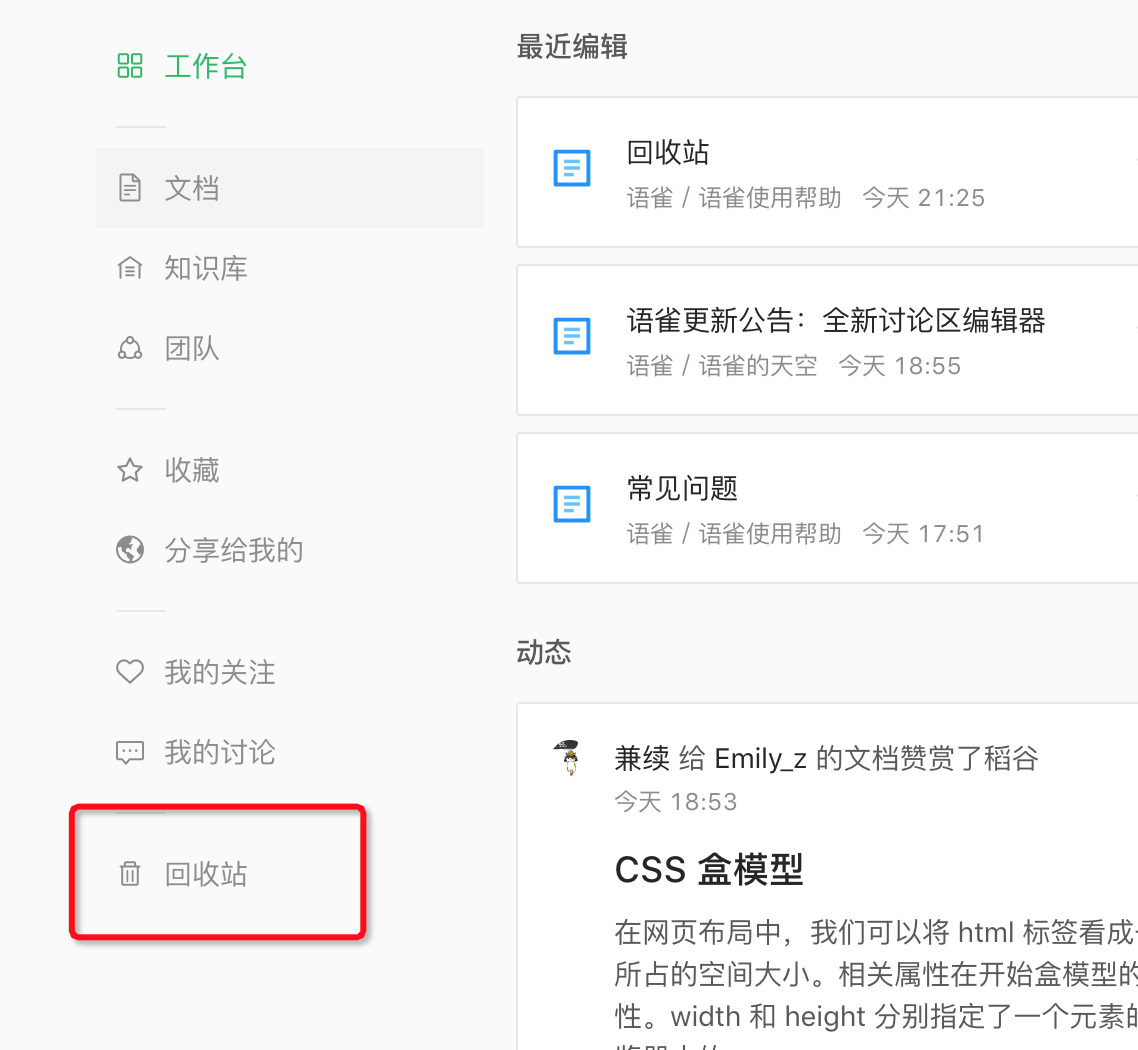Viewport: 1138px width, 1050px height.
Task: Click the 知识库 library icon
Action: pos(130,268)
